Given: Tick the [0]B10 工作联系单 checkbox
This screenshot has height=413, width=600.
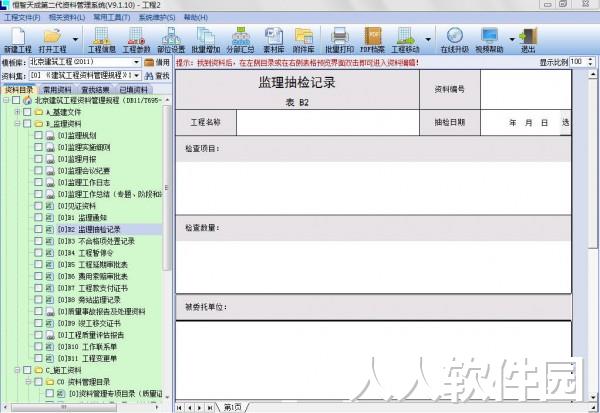Looking at the screenshot, I should tap(38, 347).
